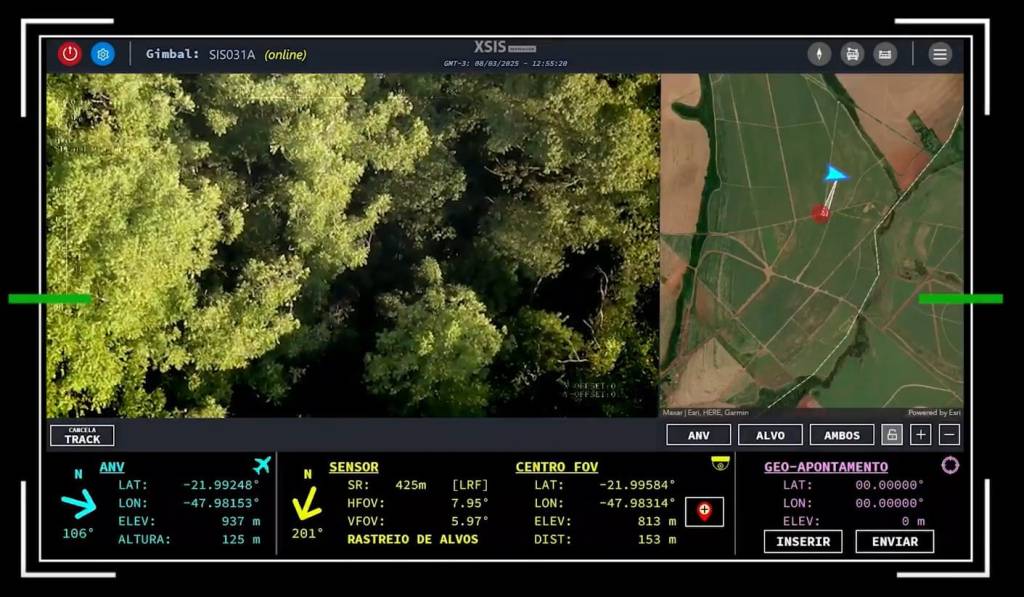Click the ENVIAR button
Screen dimensions: 1024x597
point(893,542)
